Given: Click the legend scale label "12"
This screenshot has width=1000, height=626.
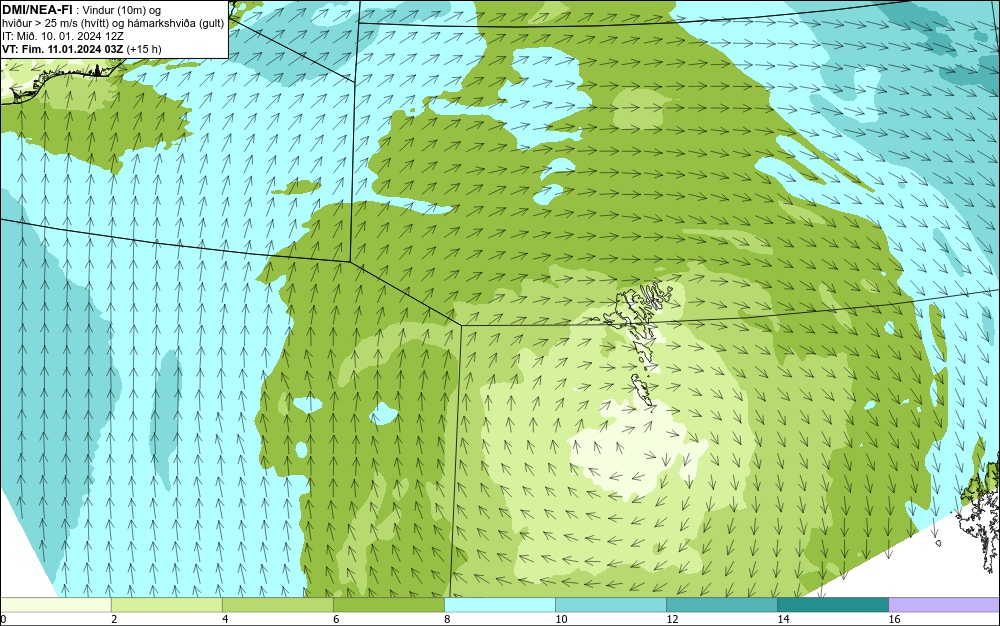Looking at the screenshot, I should tap(672, 619).
